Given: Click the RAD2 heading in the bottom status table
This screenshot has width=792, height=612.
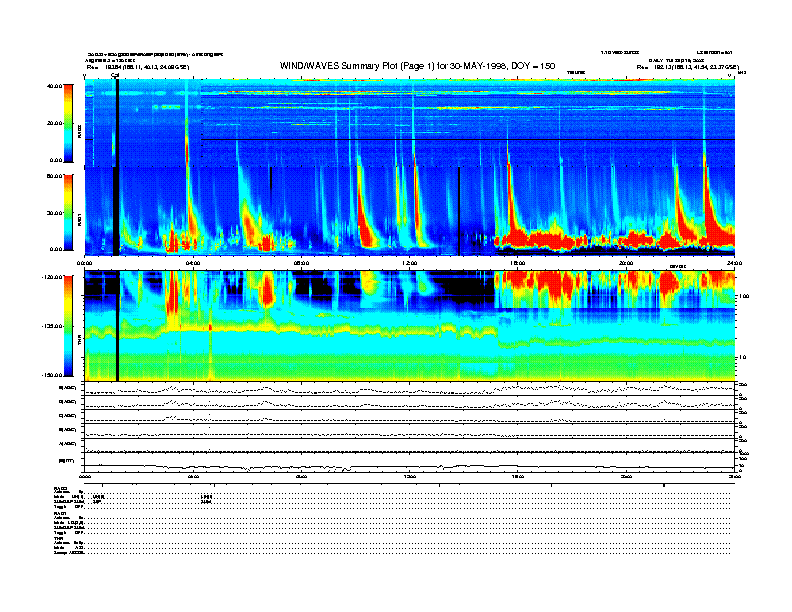Looking at the screenshot, I should click(59, 488).
